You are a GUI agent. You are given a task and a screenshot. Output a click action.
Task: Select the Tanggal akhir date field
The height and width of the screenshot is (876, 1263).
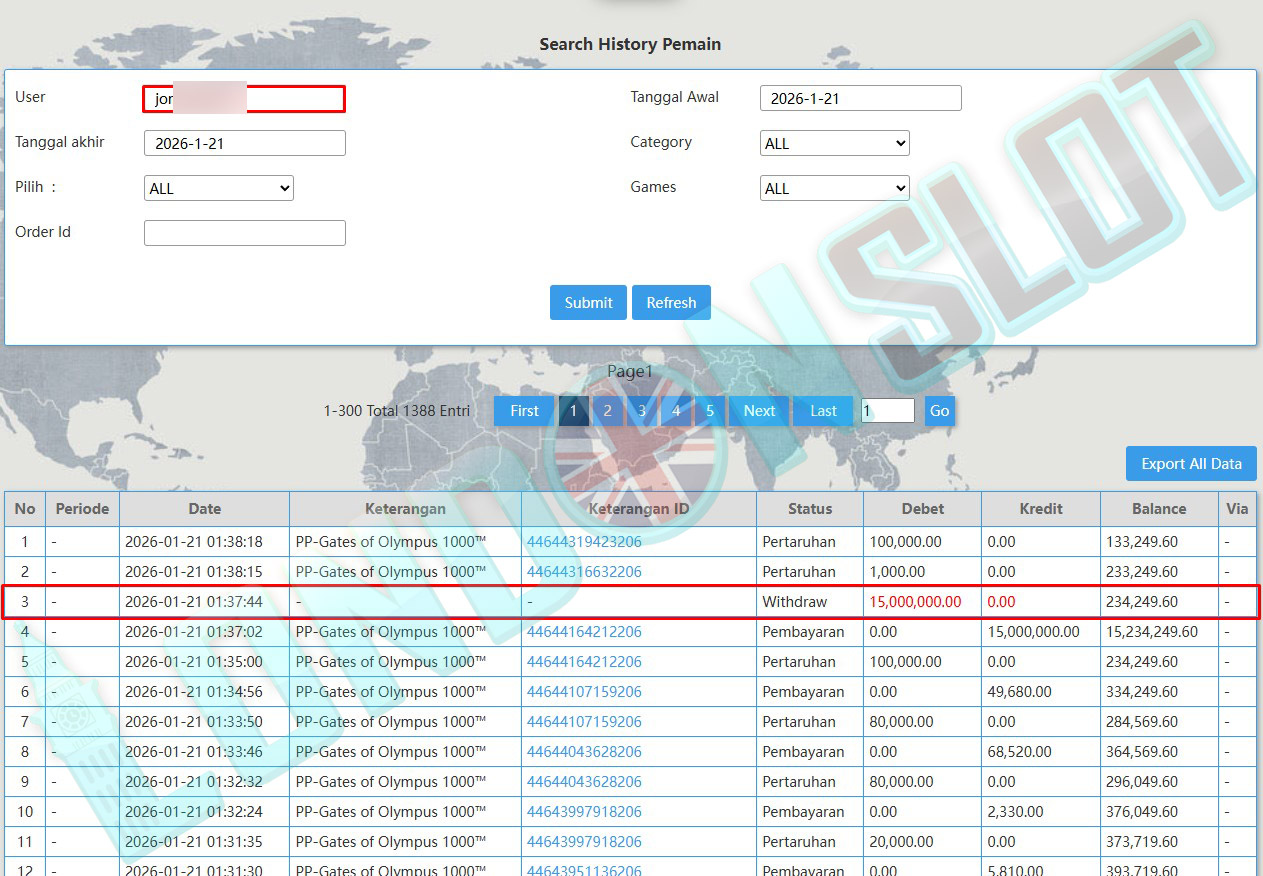(244, 143)
